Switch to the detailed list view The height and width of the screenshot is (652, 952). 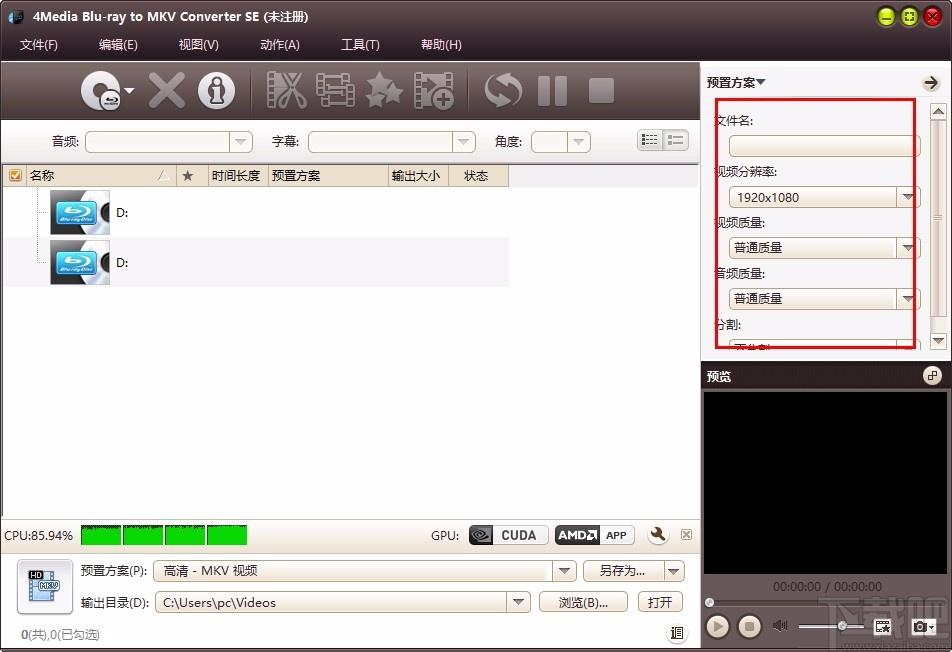650,140
